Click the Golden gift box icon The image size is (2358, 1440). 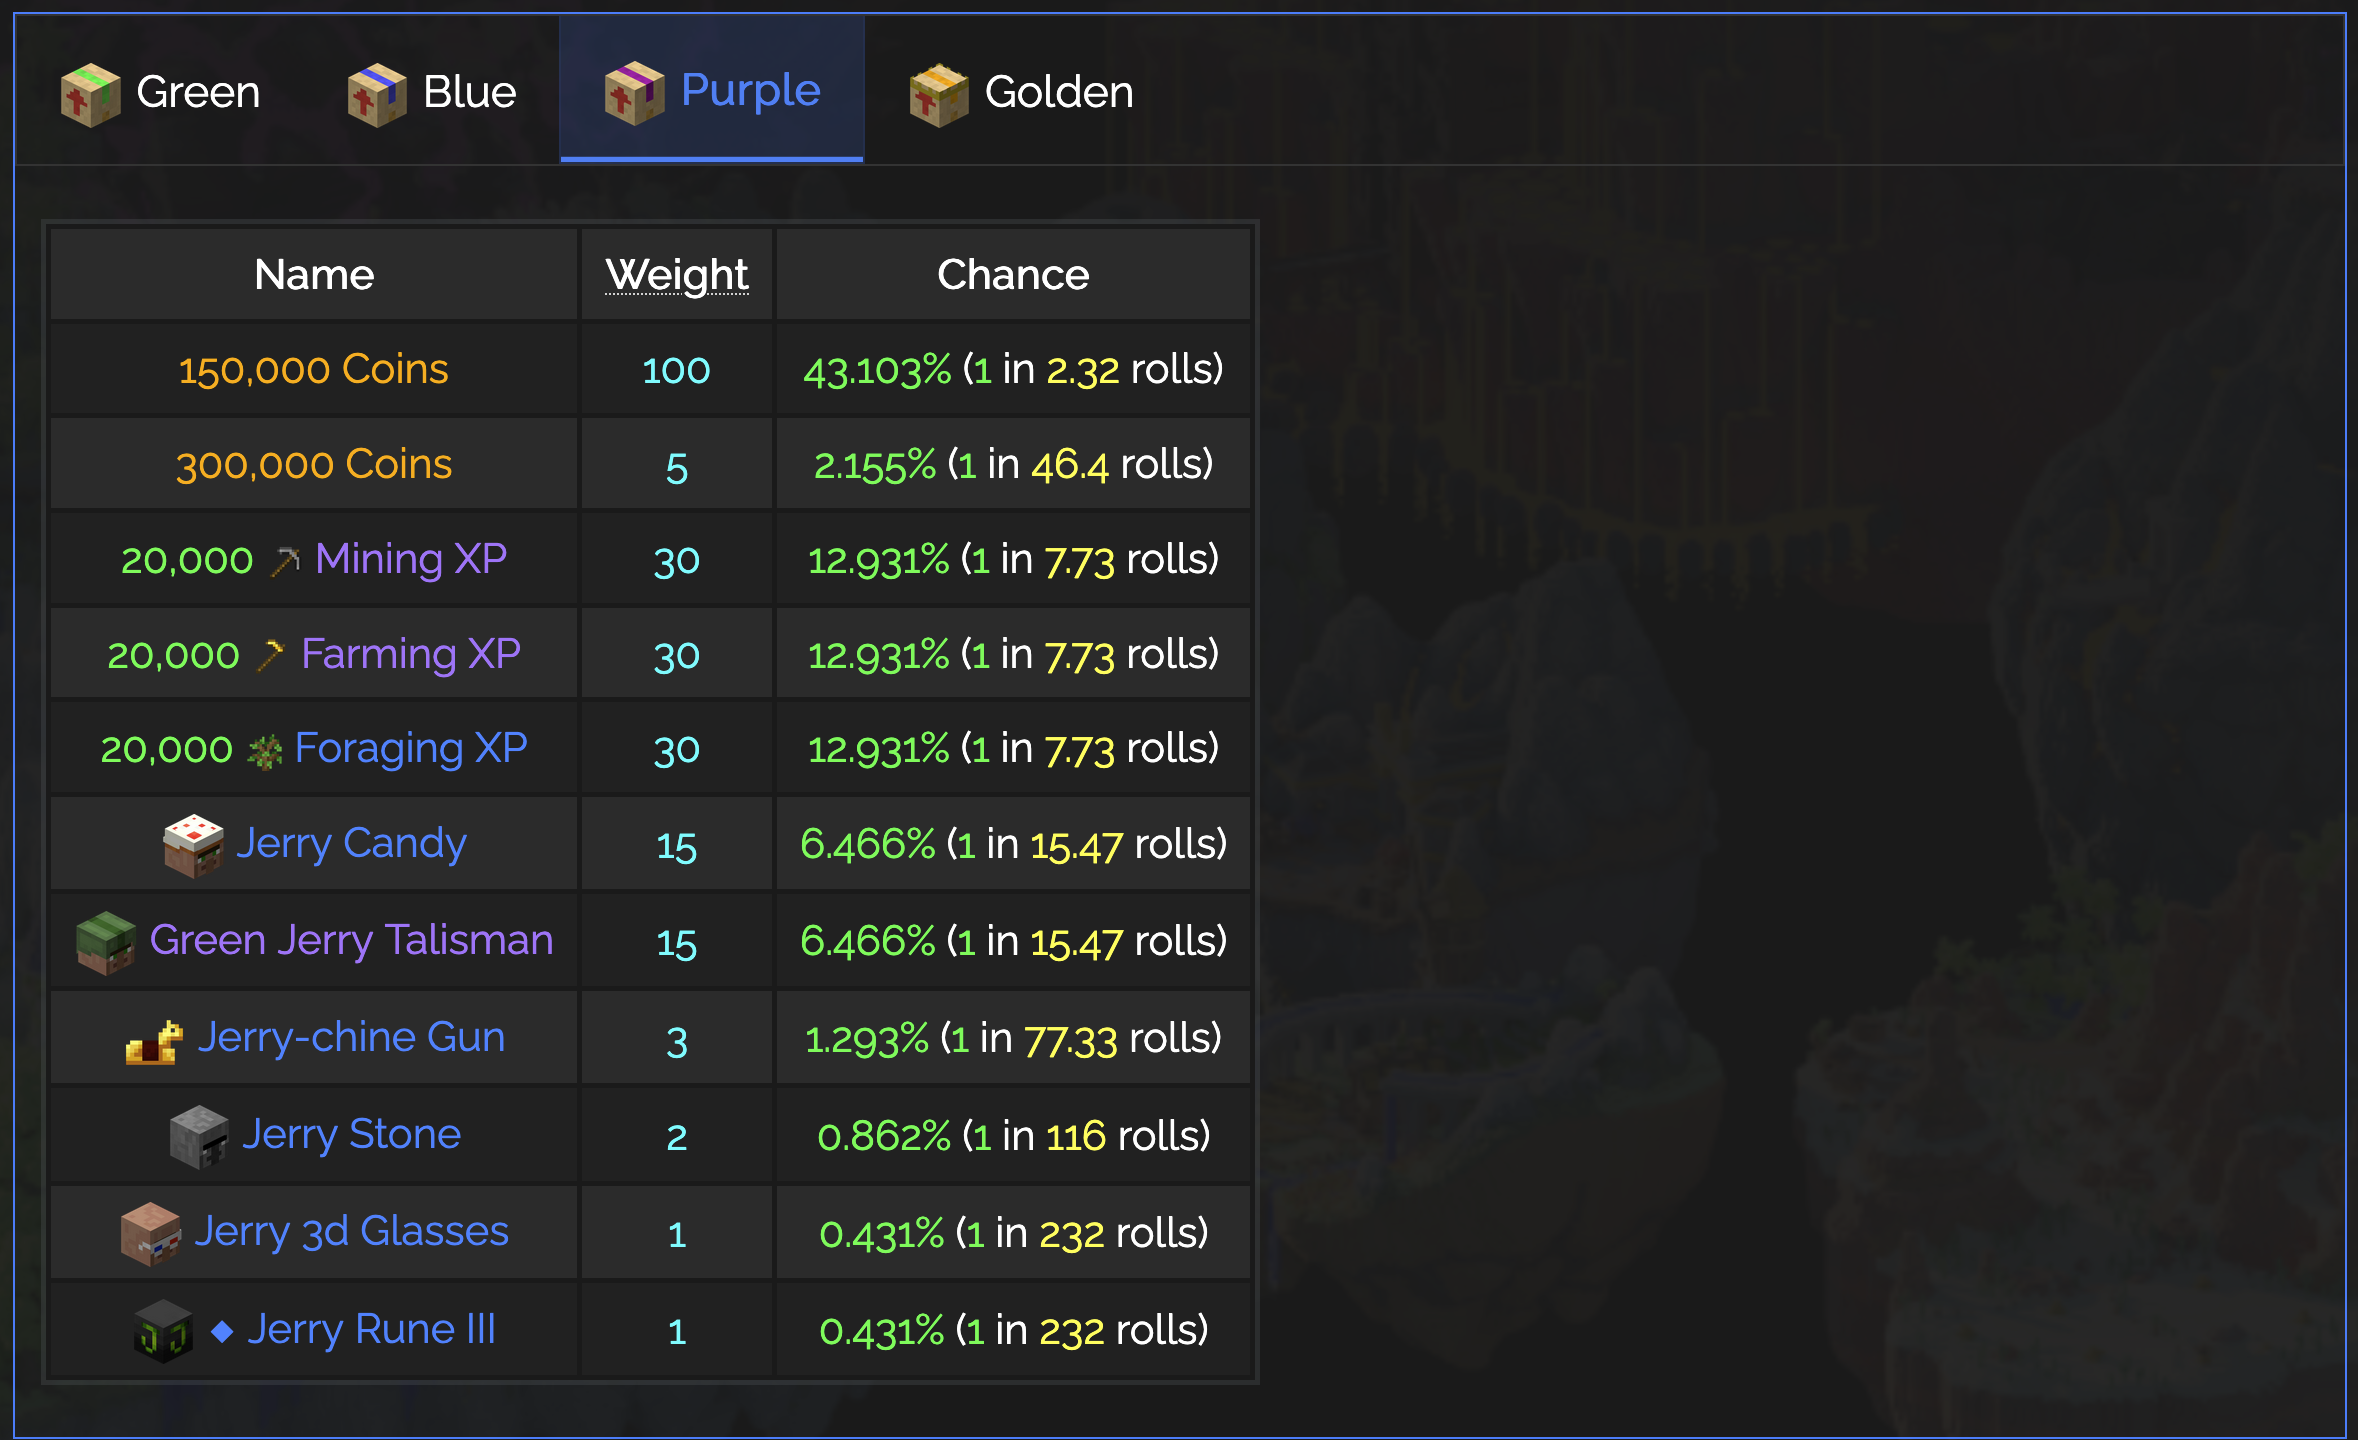point(939,95)
